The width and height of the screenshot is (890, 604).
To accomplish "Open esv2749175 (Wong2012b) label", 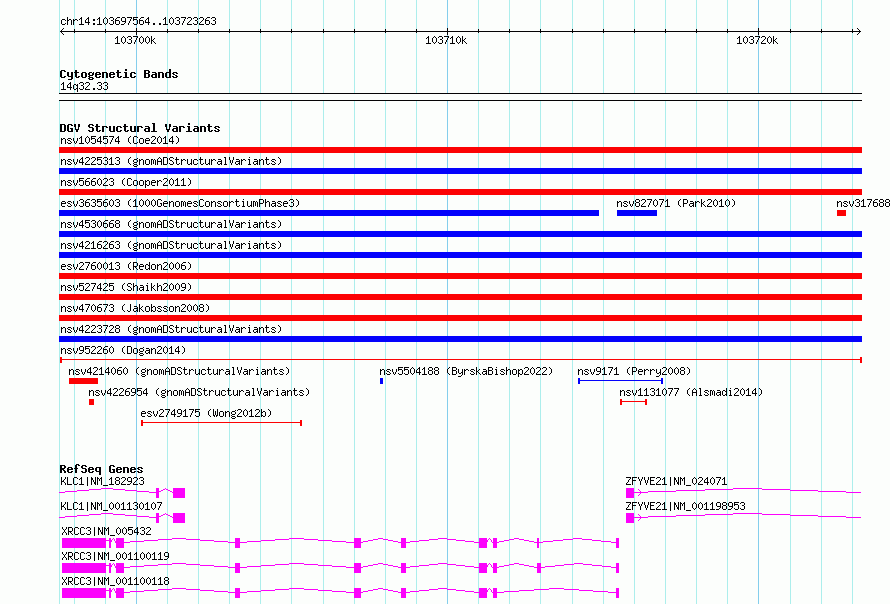I will pyautogui.click(x=207, y=413).
